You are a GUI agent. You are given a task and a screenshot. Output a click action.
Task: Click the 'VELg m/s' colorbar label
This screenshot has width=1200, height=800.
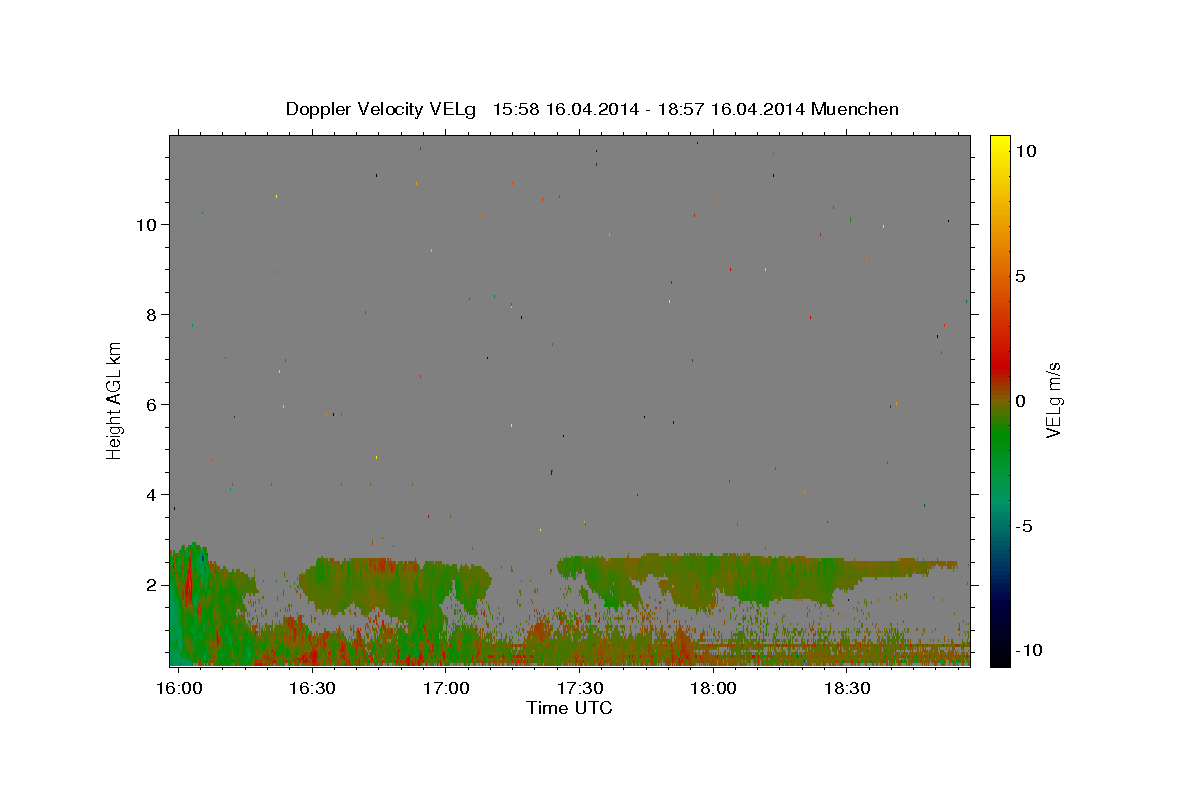pyautogui.click(x=1053, y=400)
